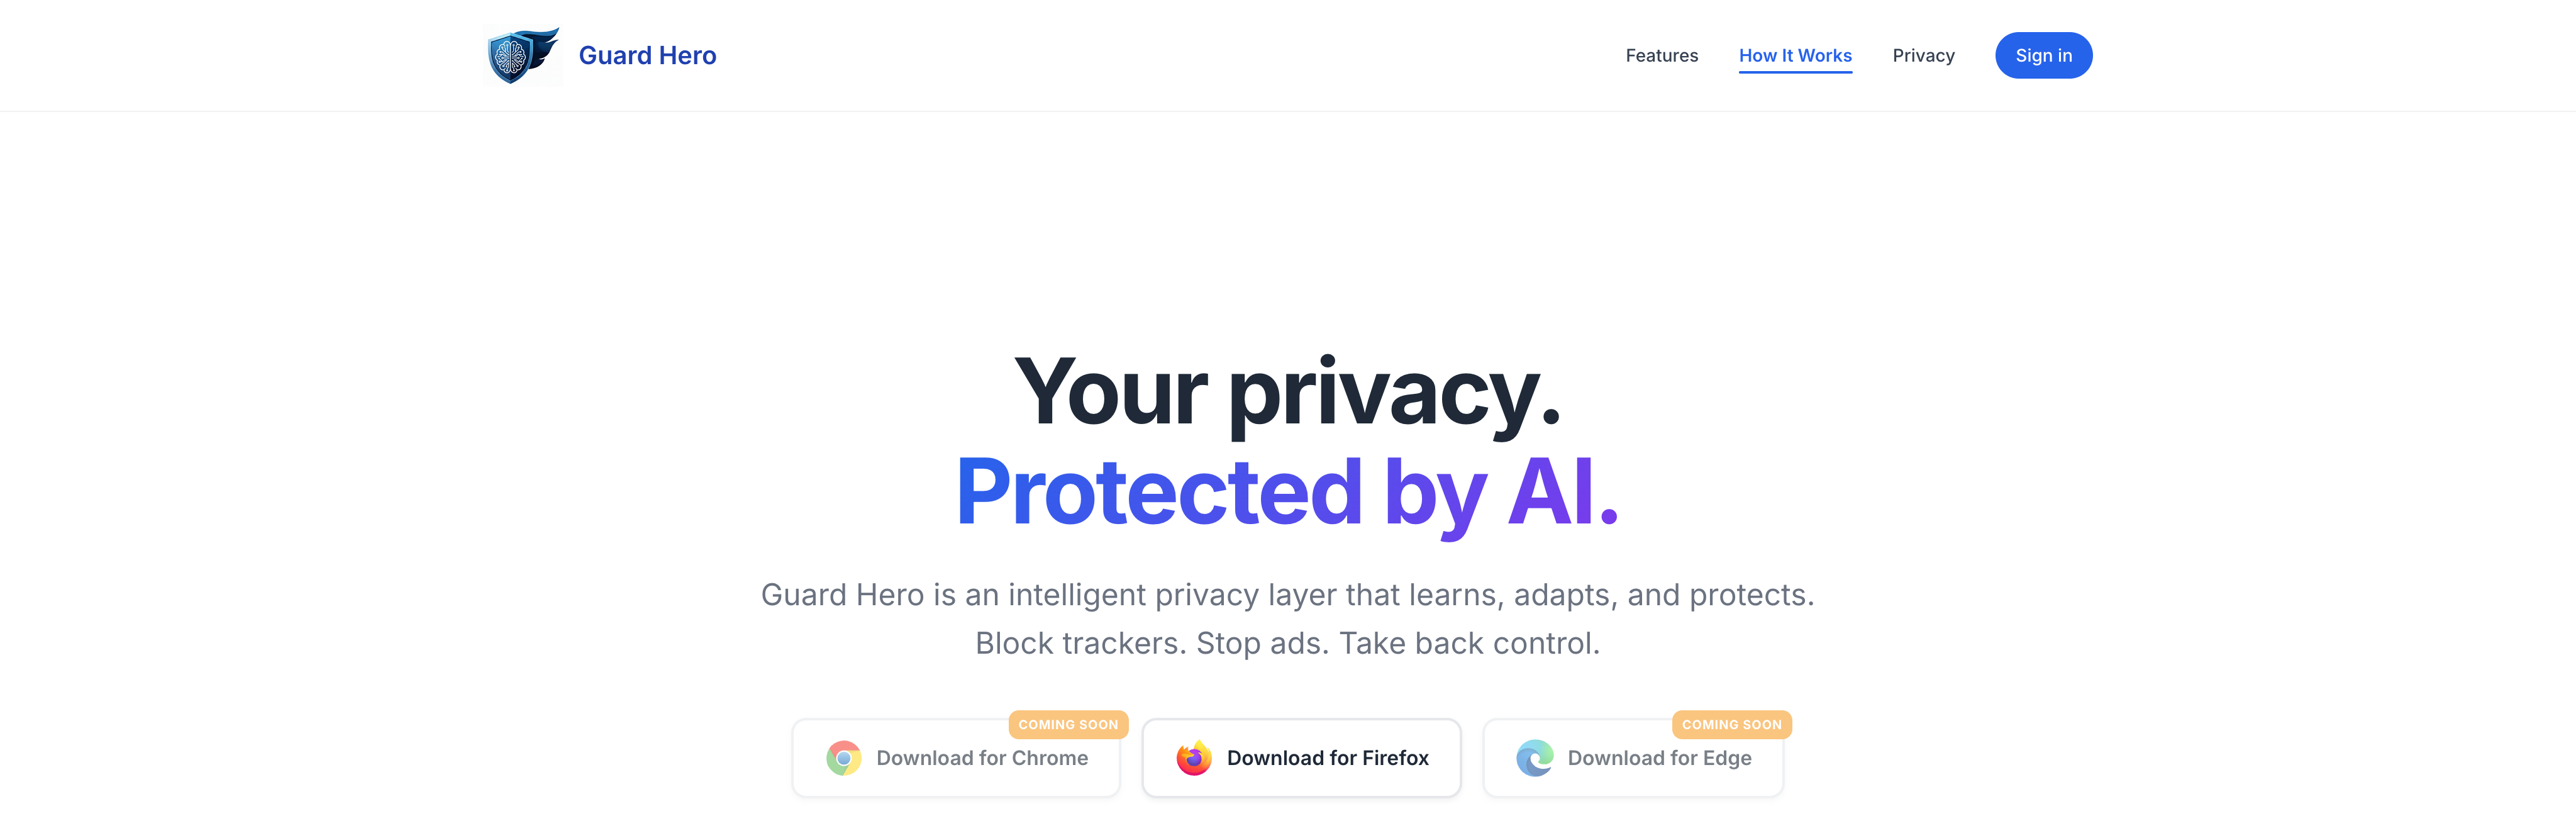Click the underline beneath How It Works
The width and height of the screenshot is (2576, 816).
[x=1795, y=73]
